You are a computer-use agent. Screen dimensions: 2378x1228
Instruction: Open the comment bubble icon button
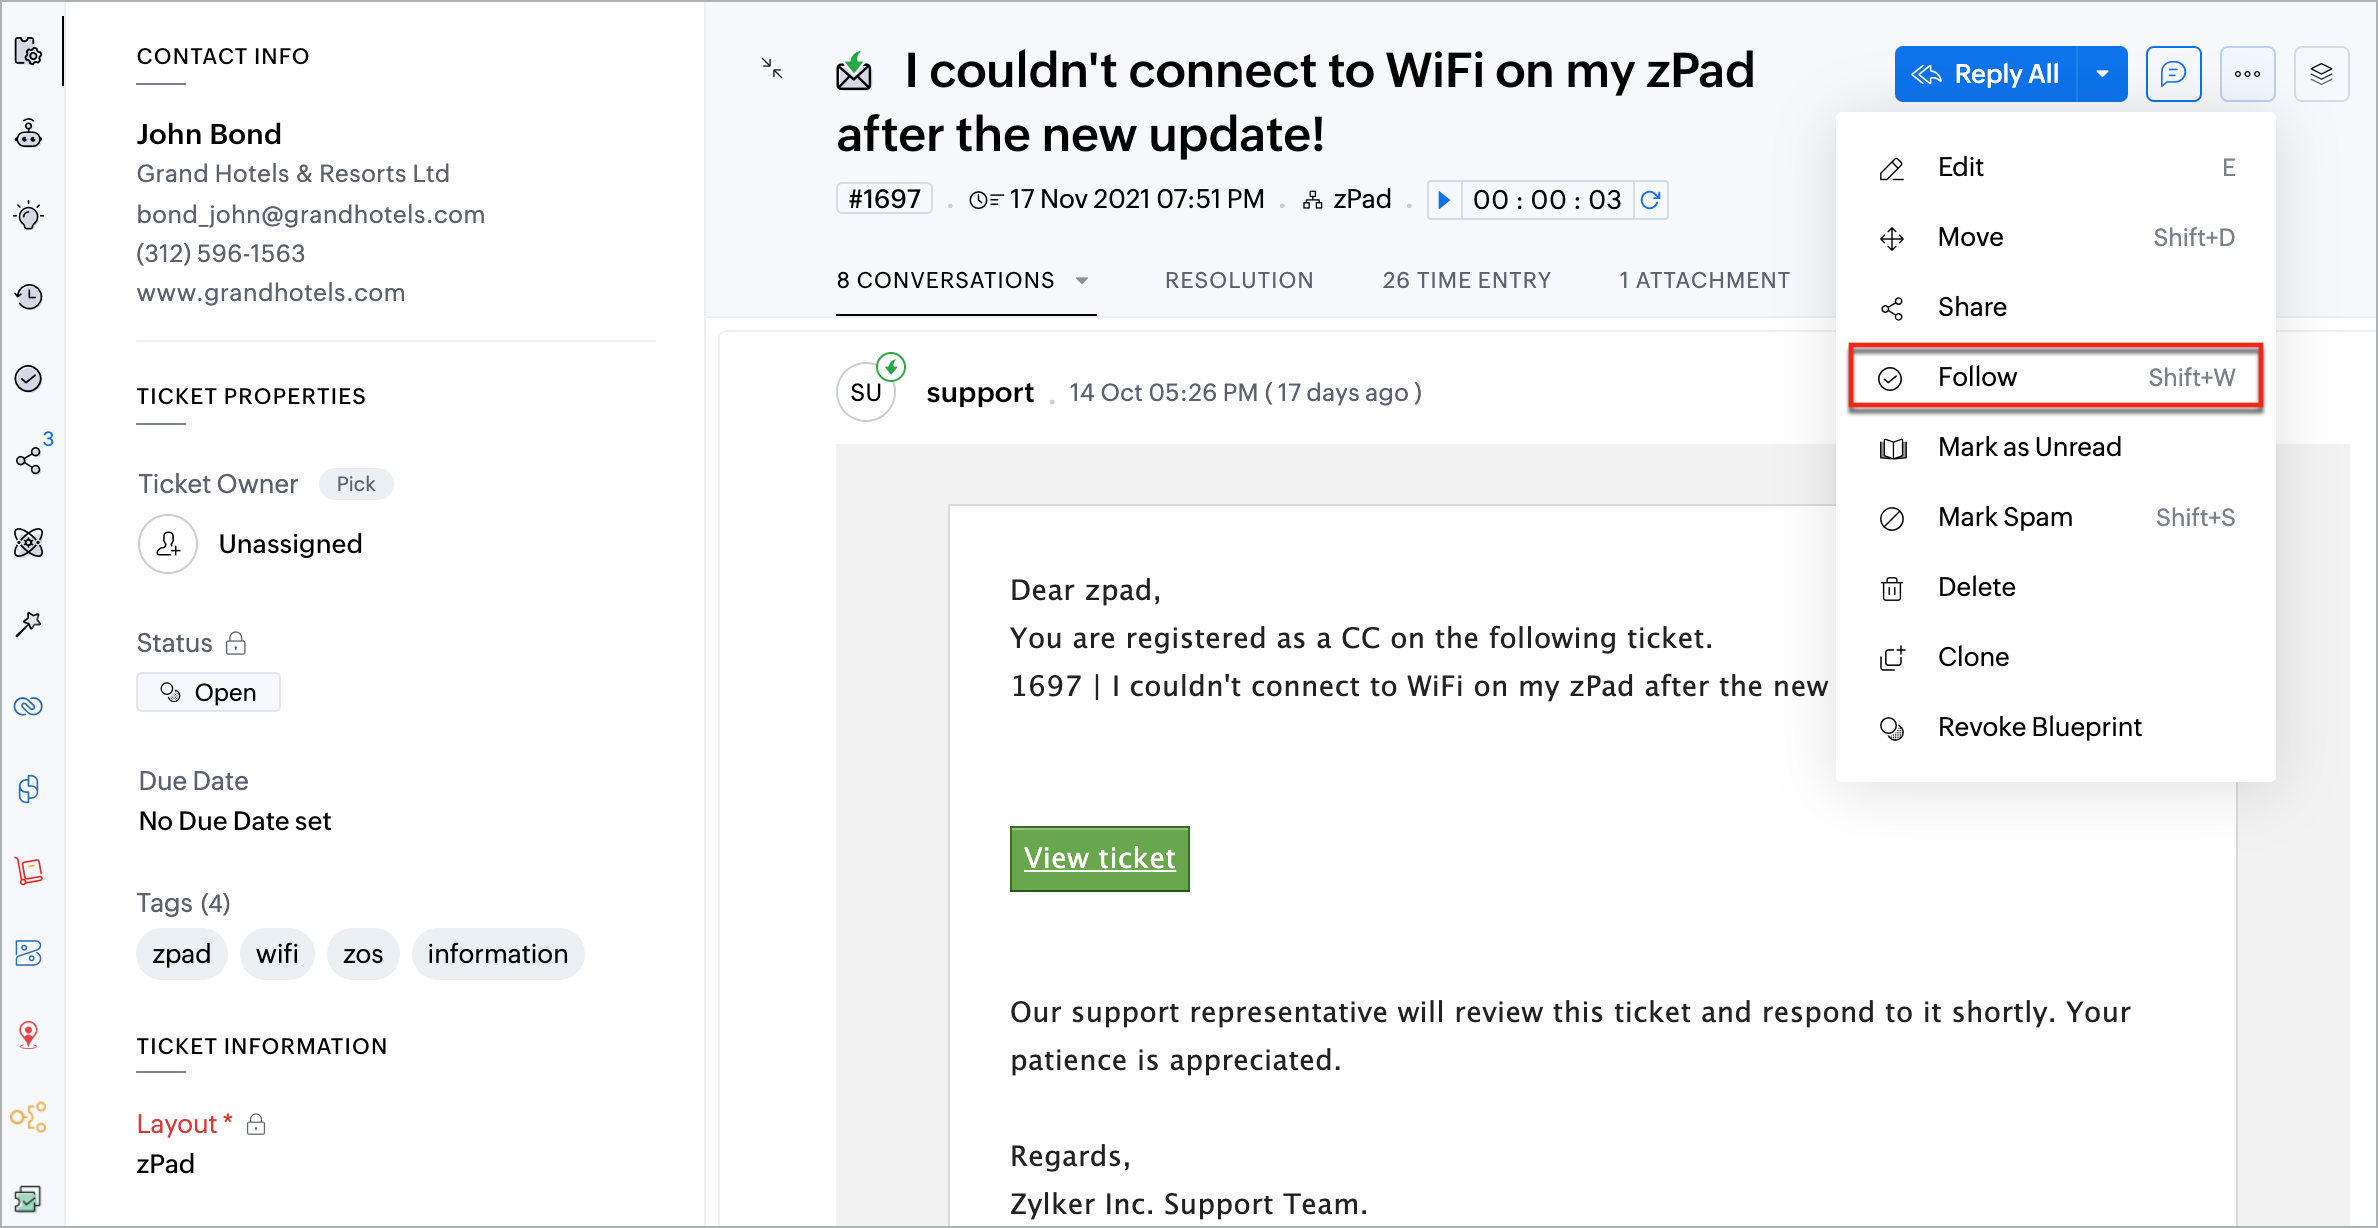click(2173, 74)
